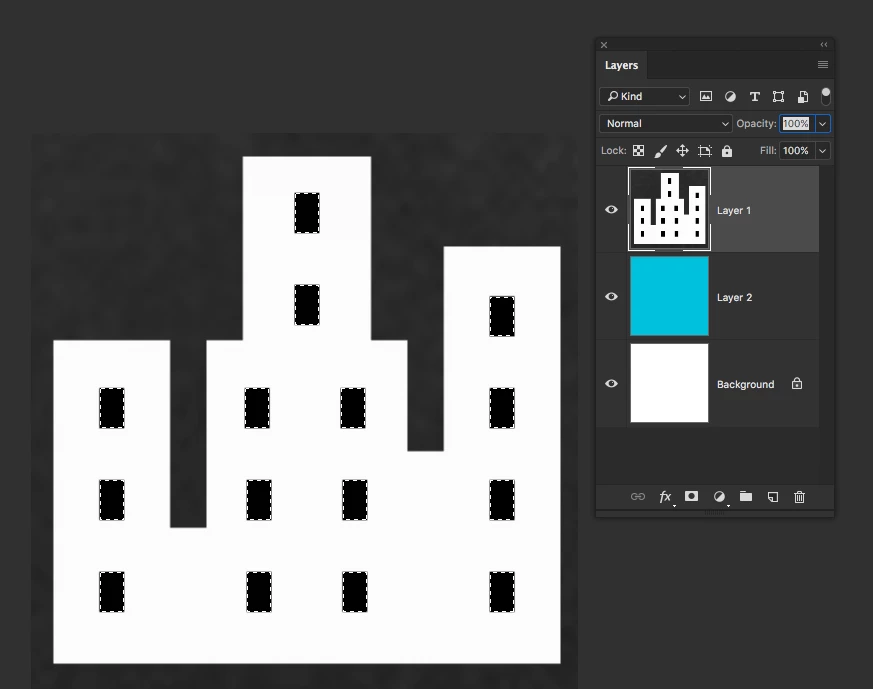Open the Layers panel options menu
Image resolution: width=873 pixels, height=689 pixels.
pyautogui.click(x=822, y=65)
